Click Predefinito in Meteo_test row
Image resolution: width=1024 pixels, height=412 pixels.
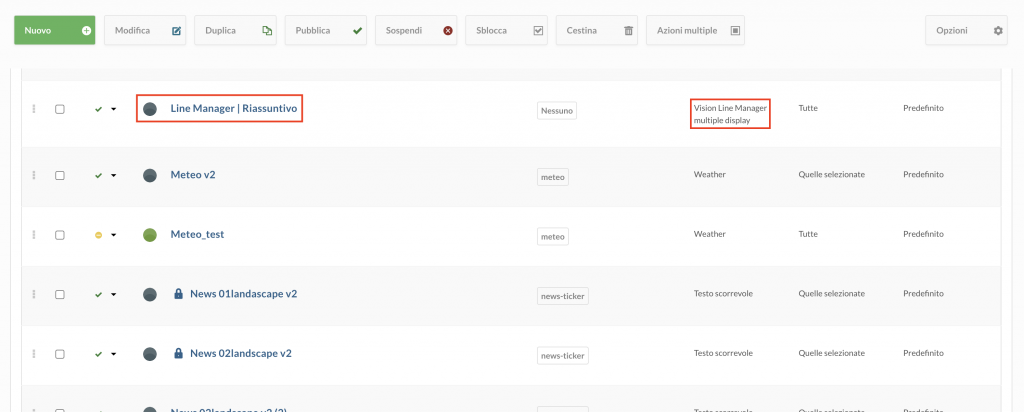[923, 234]
